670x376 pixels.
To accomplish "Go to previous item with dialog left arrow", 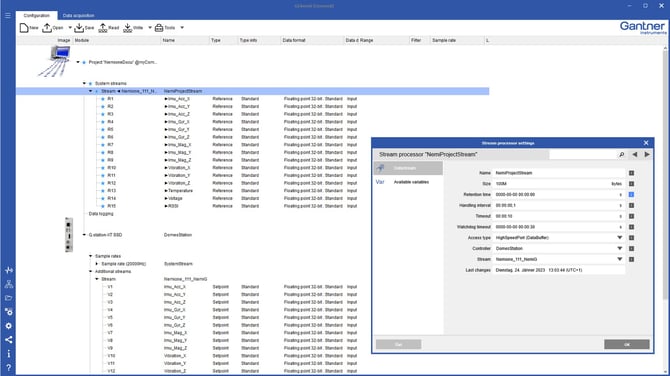I will click(x=635, y=155).
